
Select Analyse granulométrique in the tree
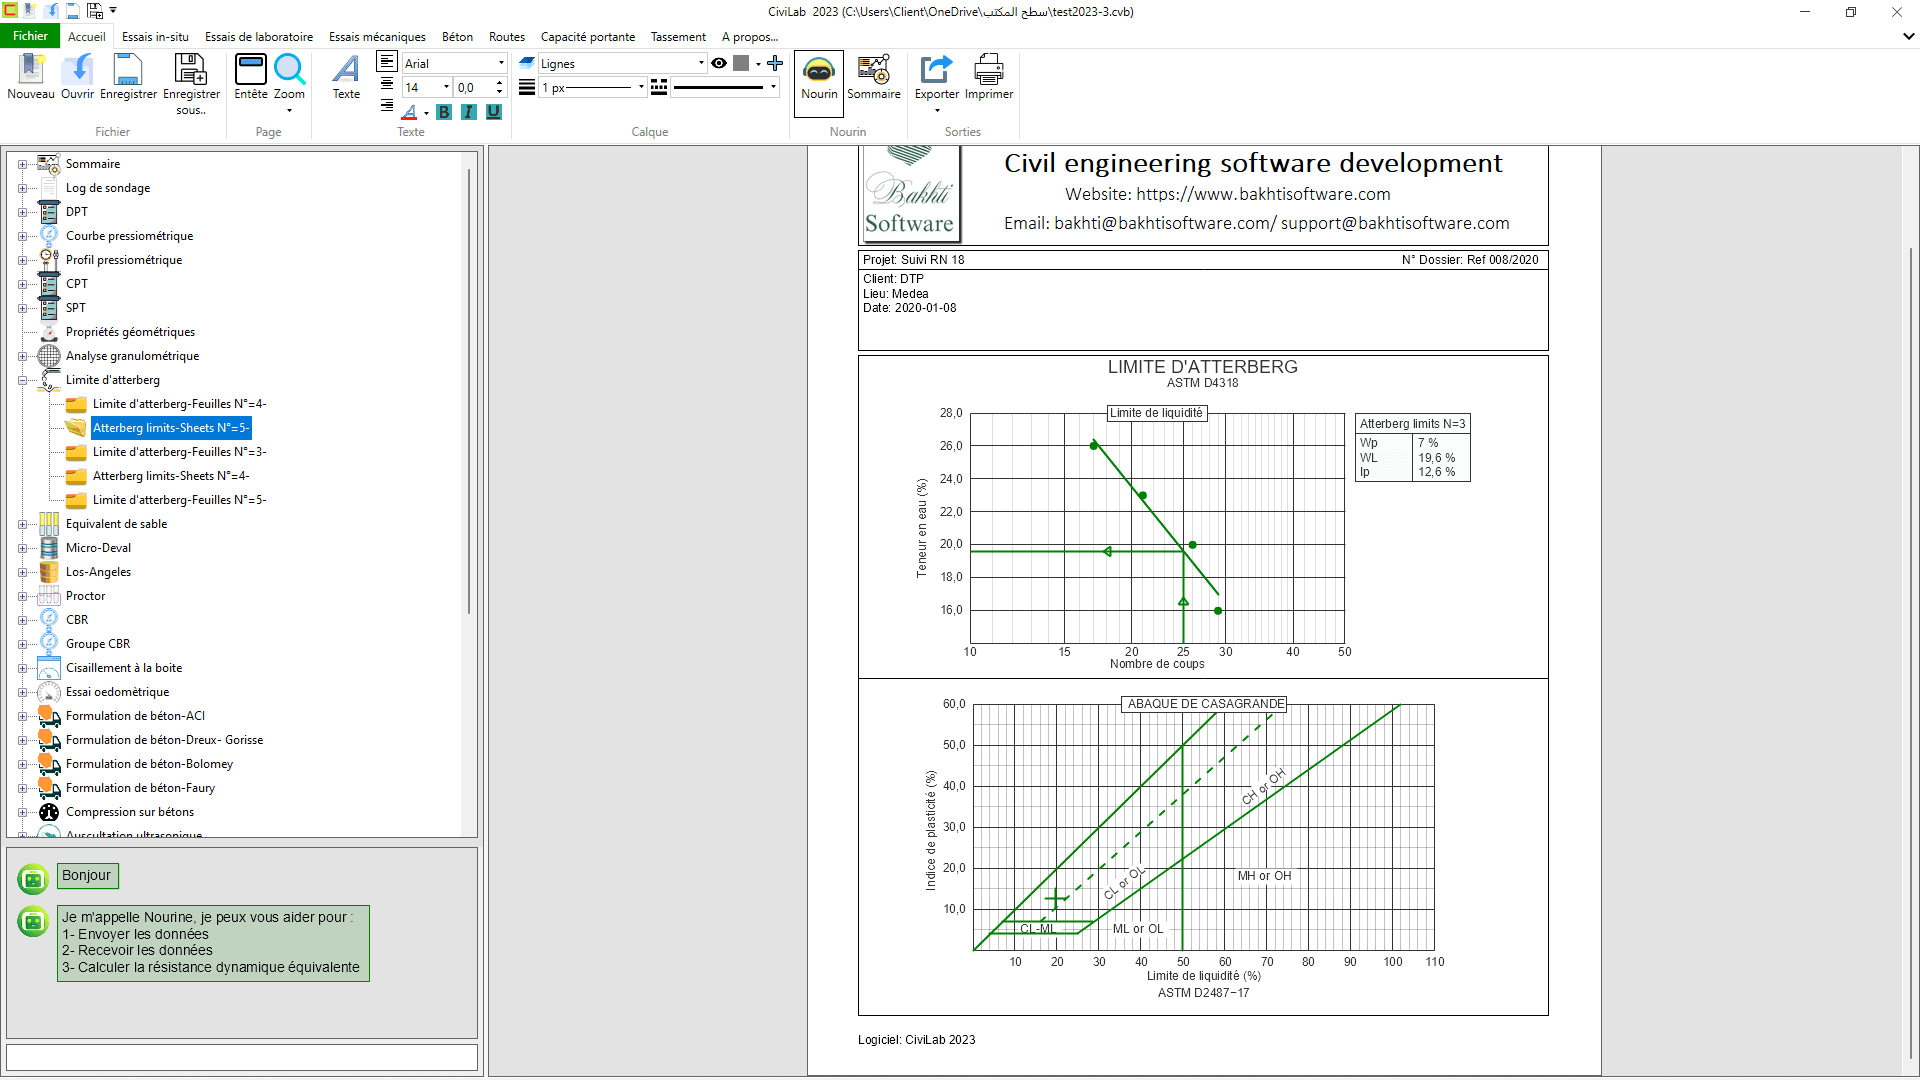[132, 356]
